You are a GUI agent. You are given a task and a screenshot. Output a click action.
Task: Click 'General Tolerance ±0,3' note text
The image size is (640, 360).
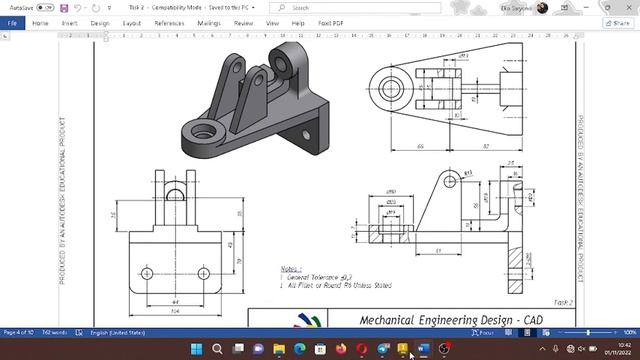click(319, 277)
